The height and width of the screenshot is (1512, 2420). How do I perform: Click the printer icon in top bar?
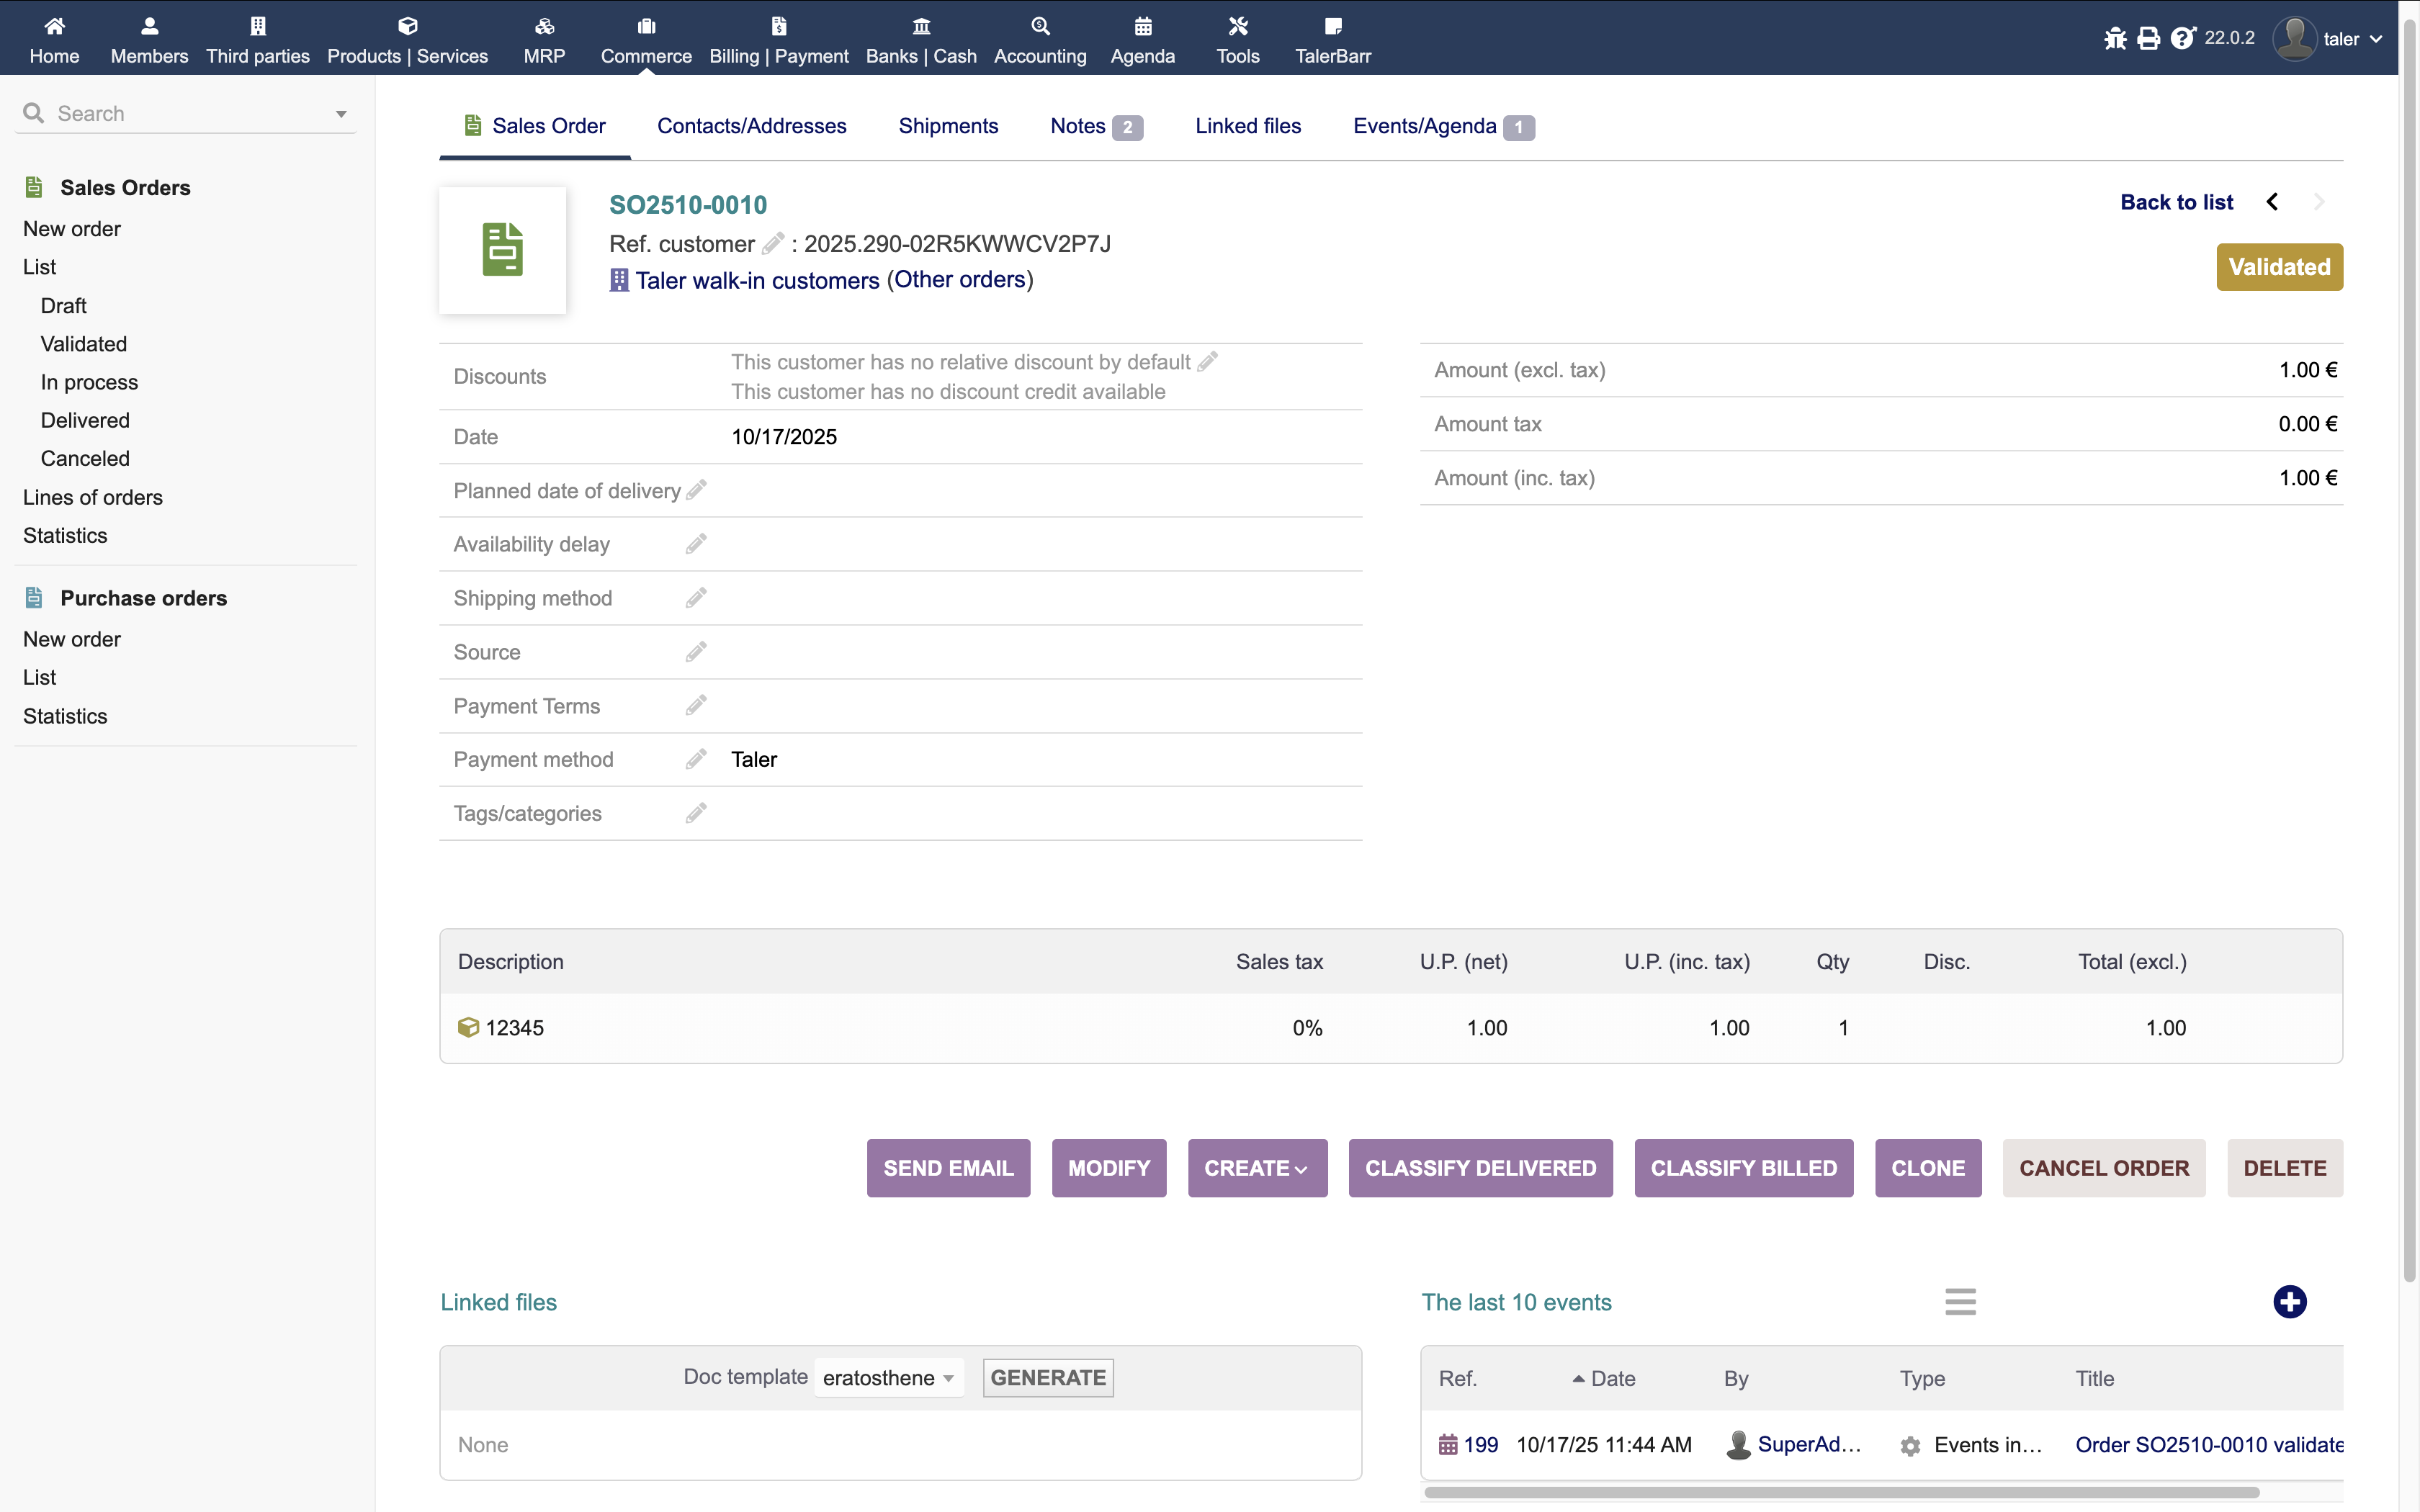point(2148,38)
